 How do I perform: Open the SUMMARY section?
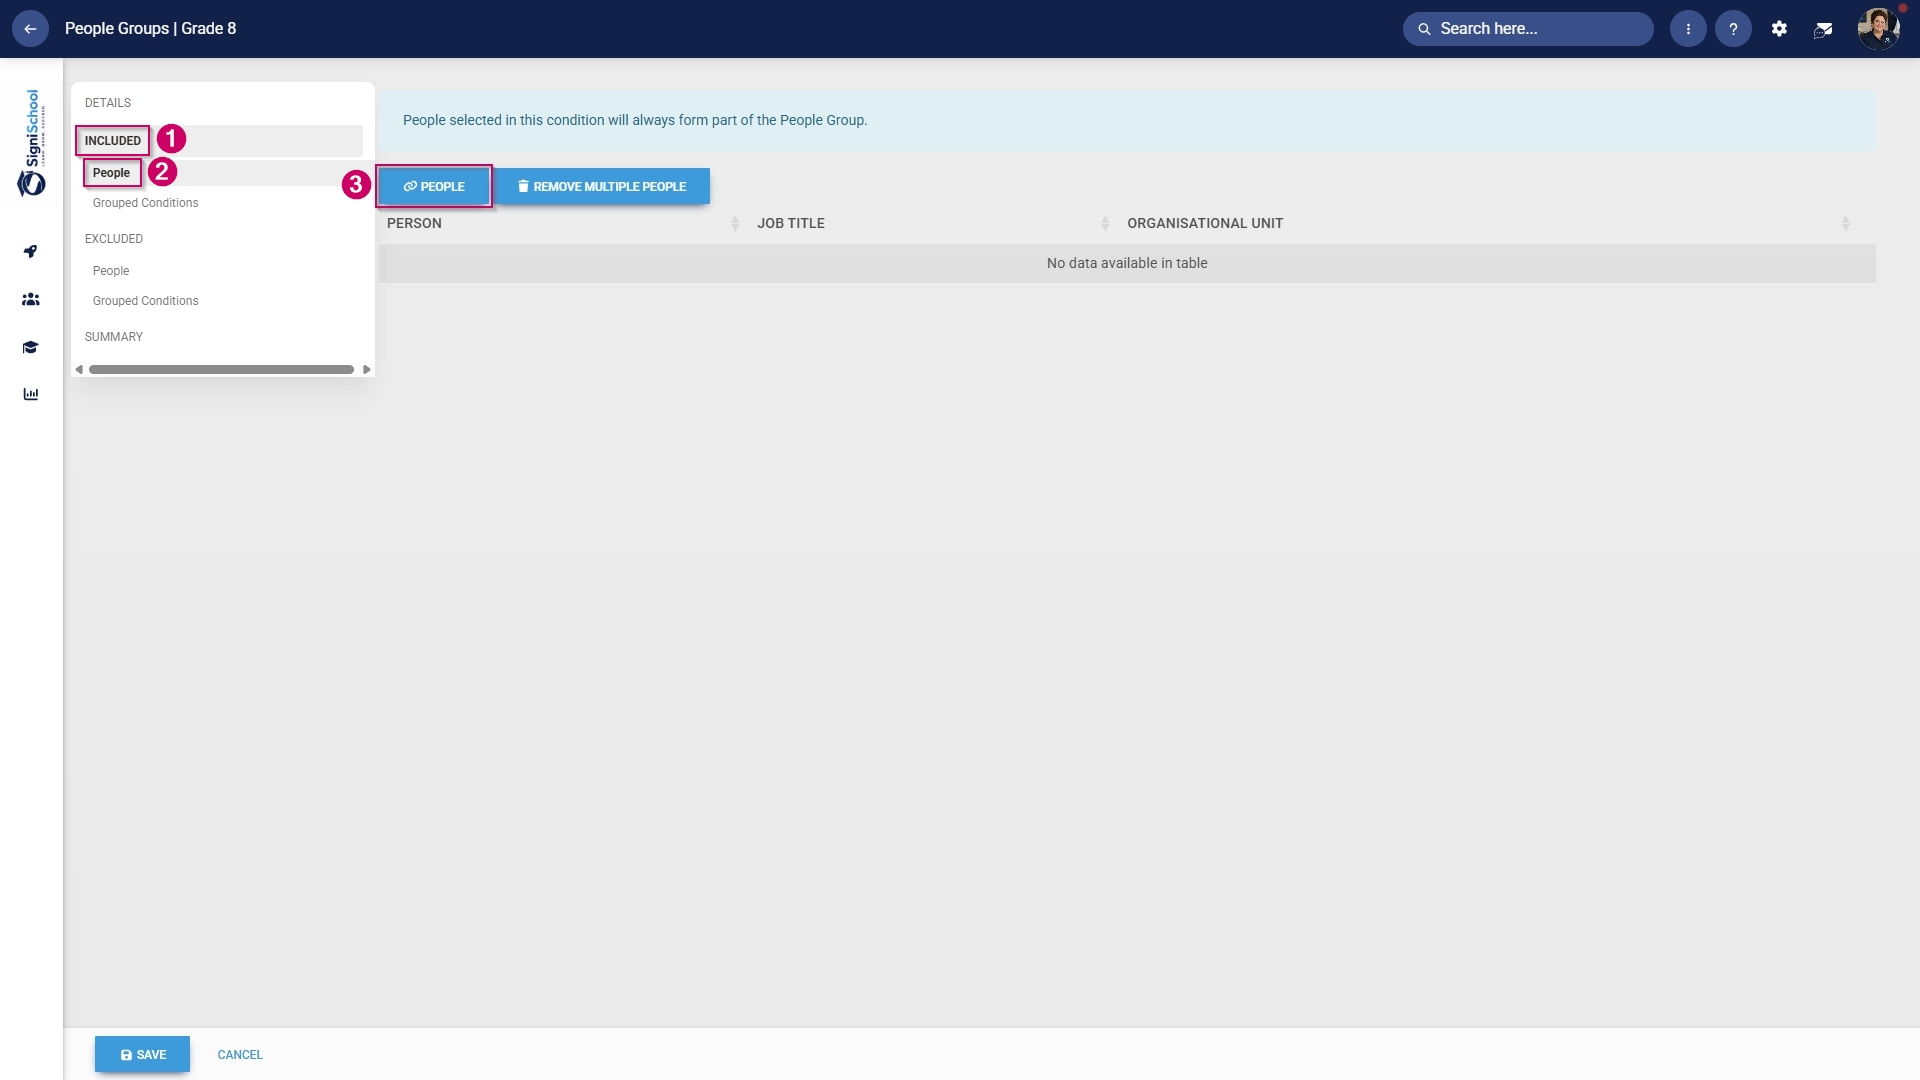click(x=114, y=337)
